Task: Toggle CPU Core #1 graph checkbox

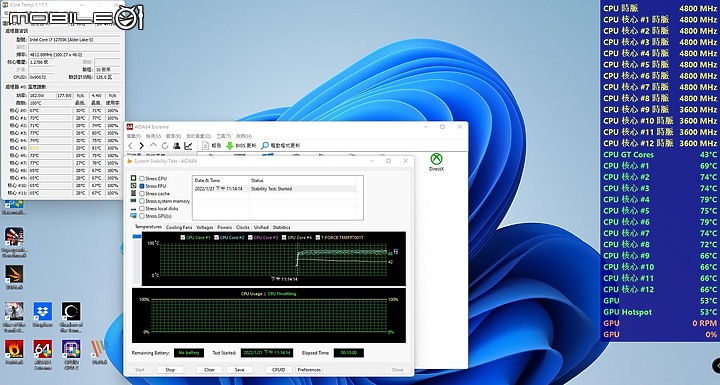Action: coord(183,238)
